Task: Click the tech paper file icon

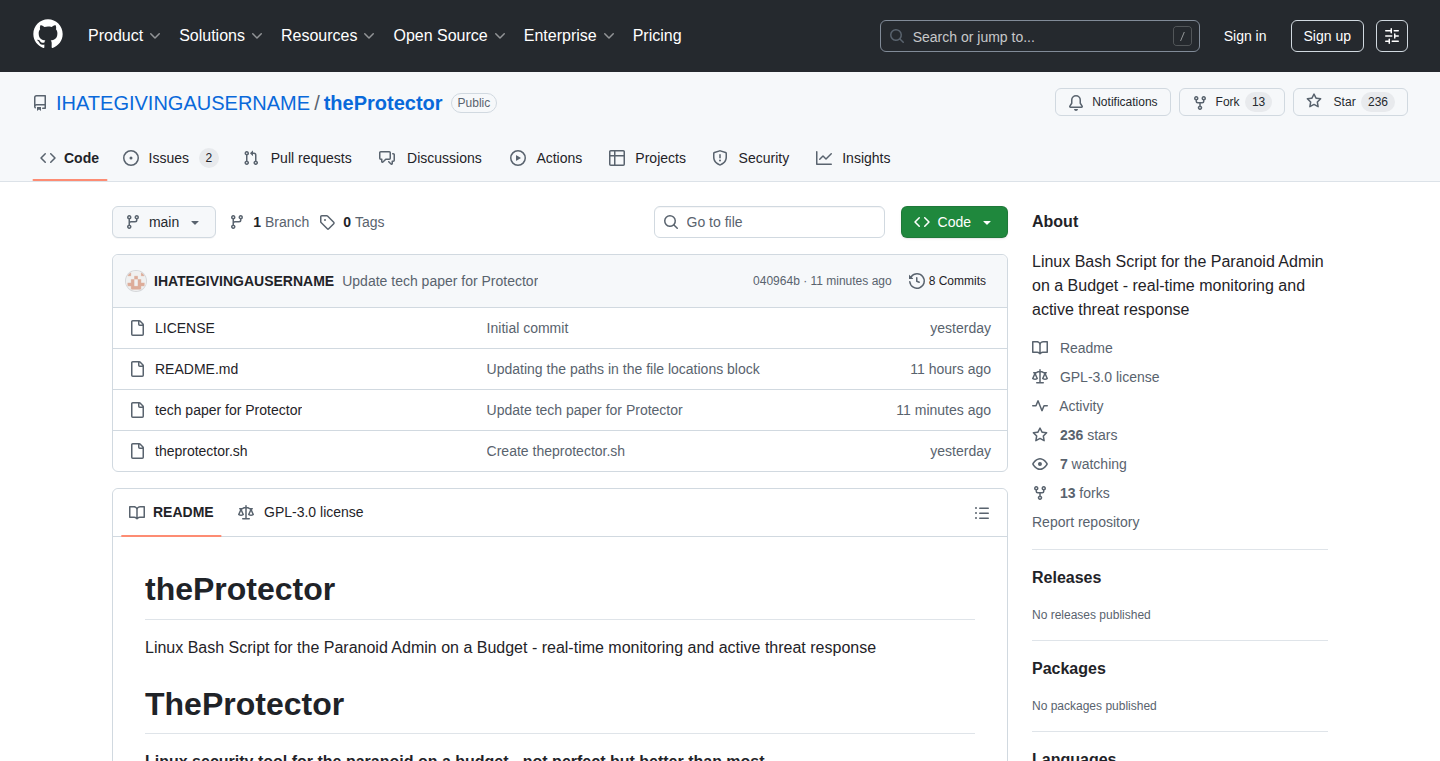Action: [x=138, y=410]
